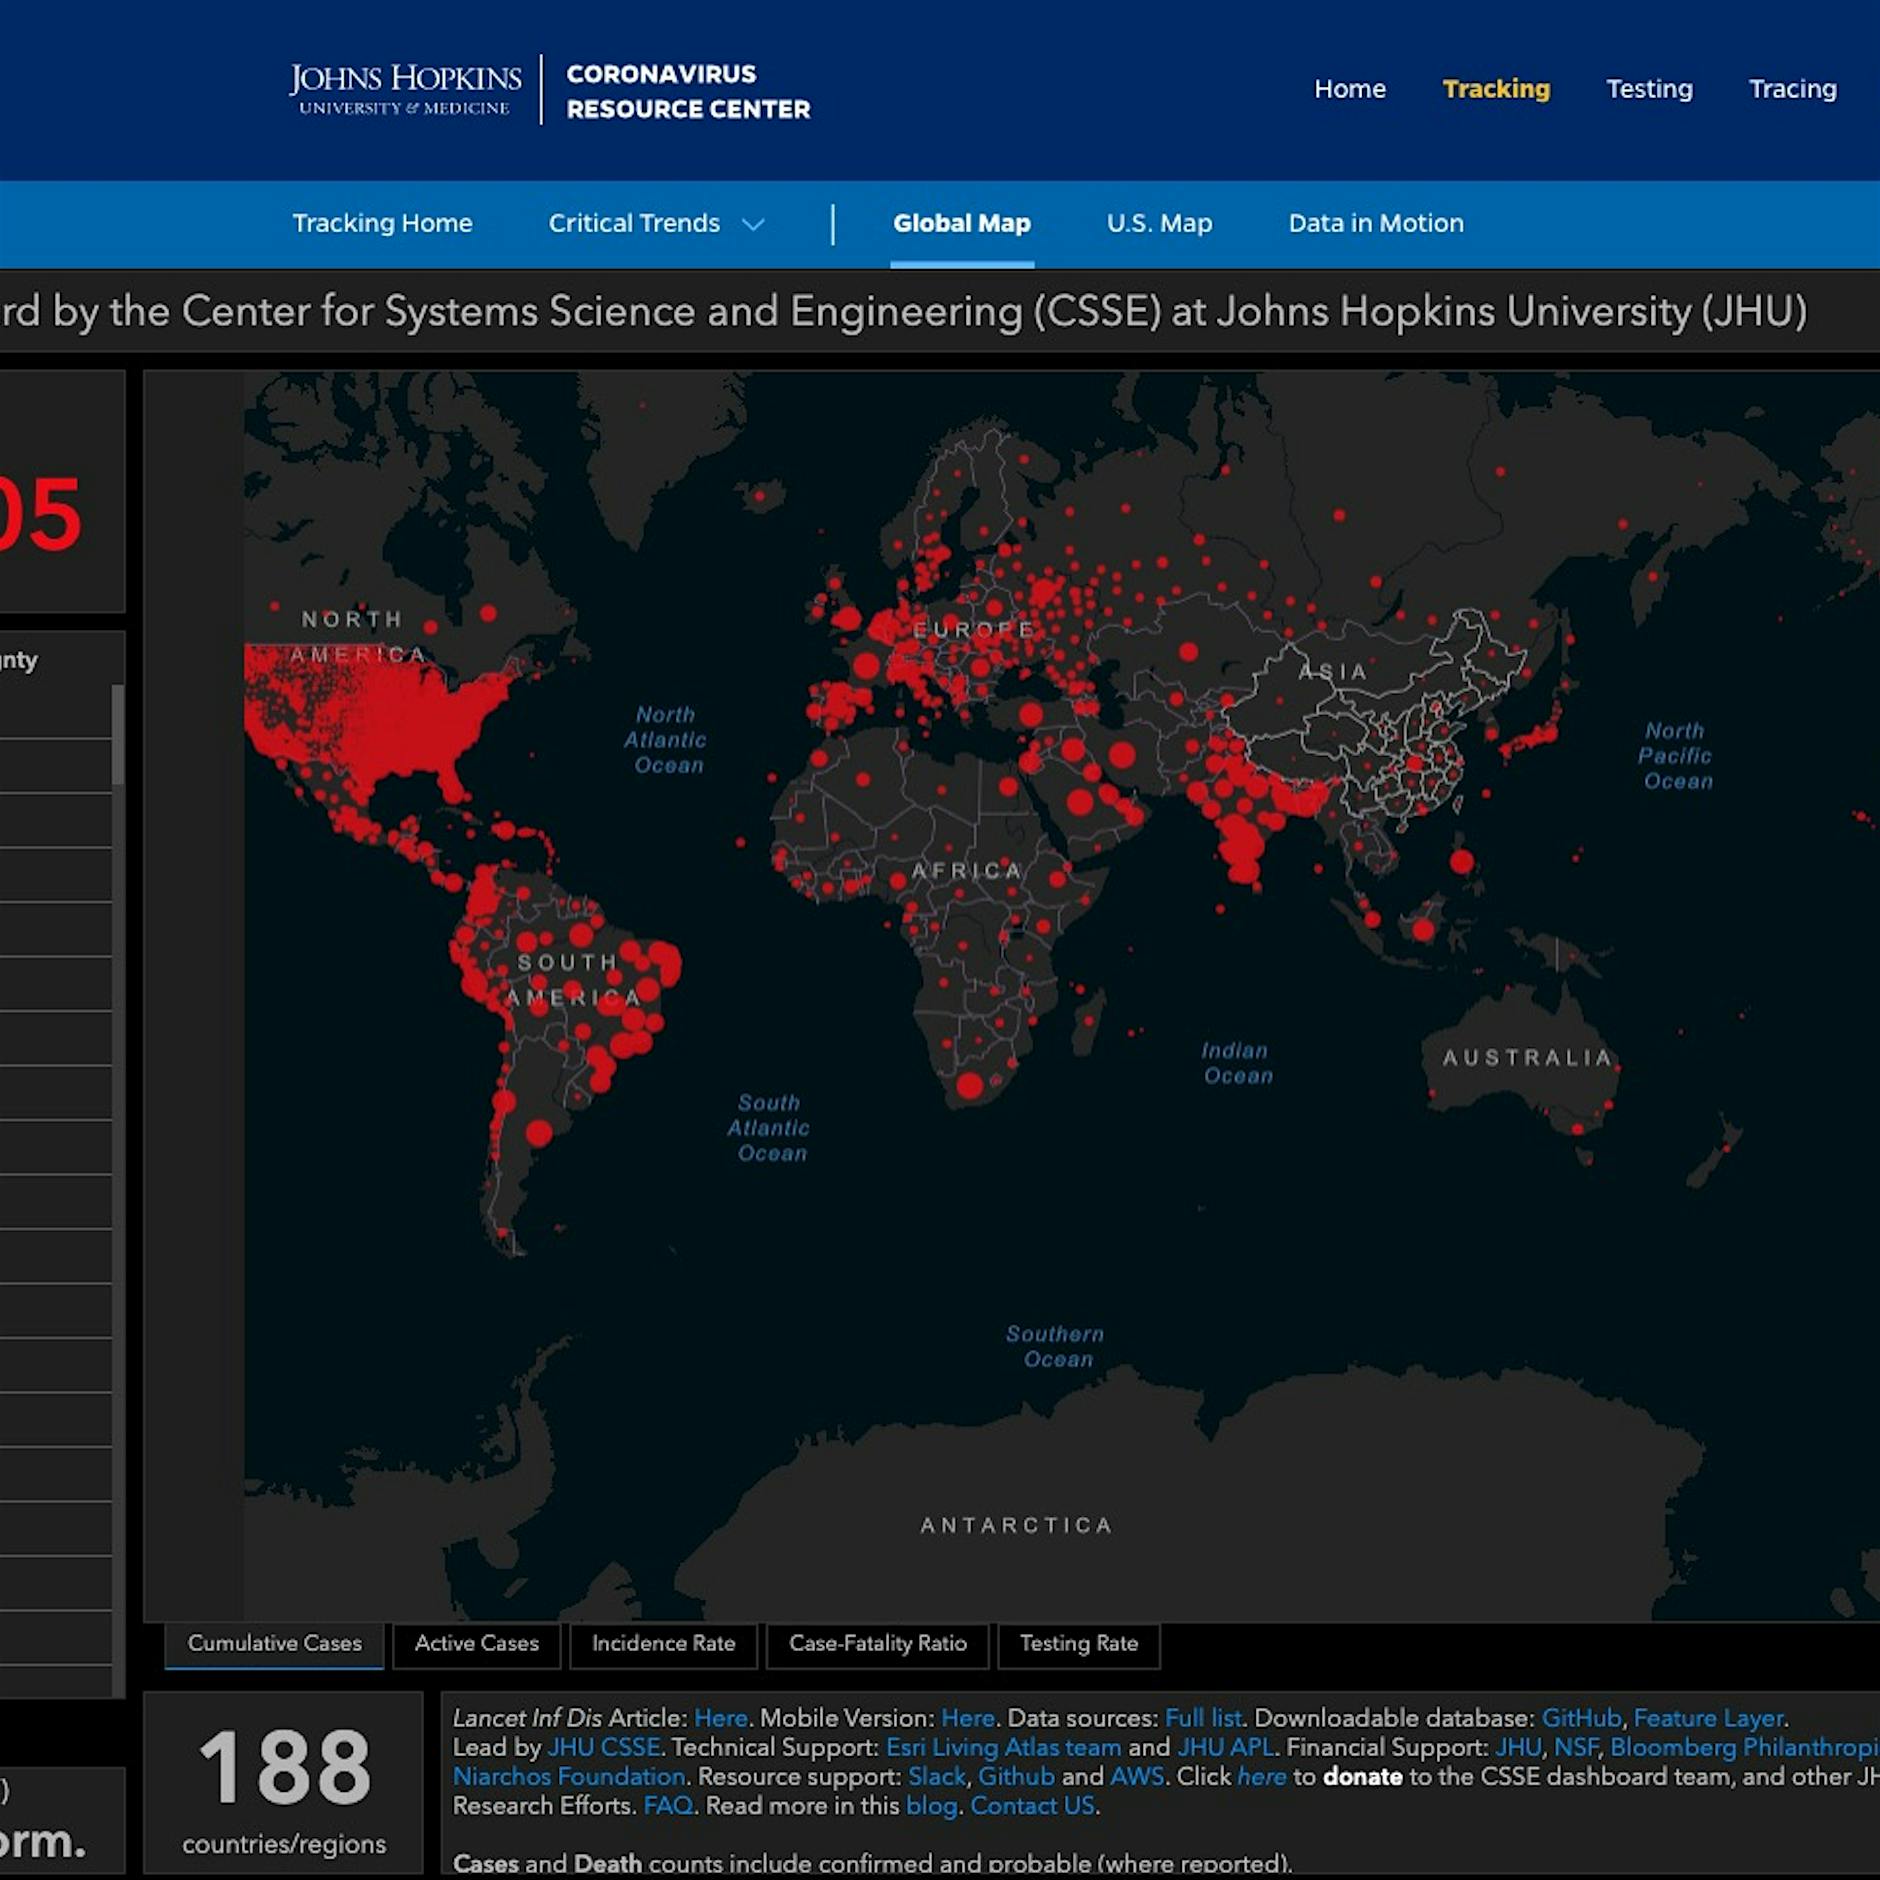1880x1880 pixels.
Task: Switch to the U.S. Map tab
Action: [1159, 223]
